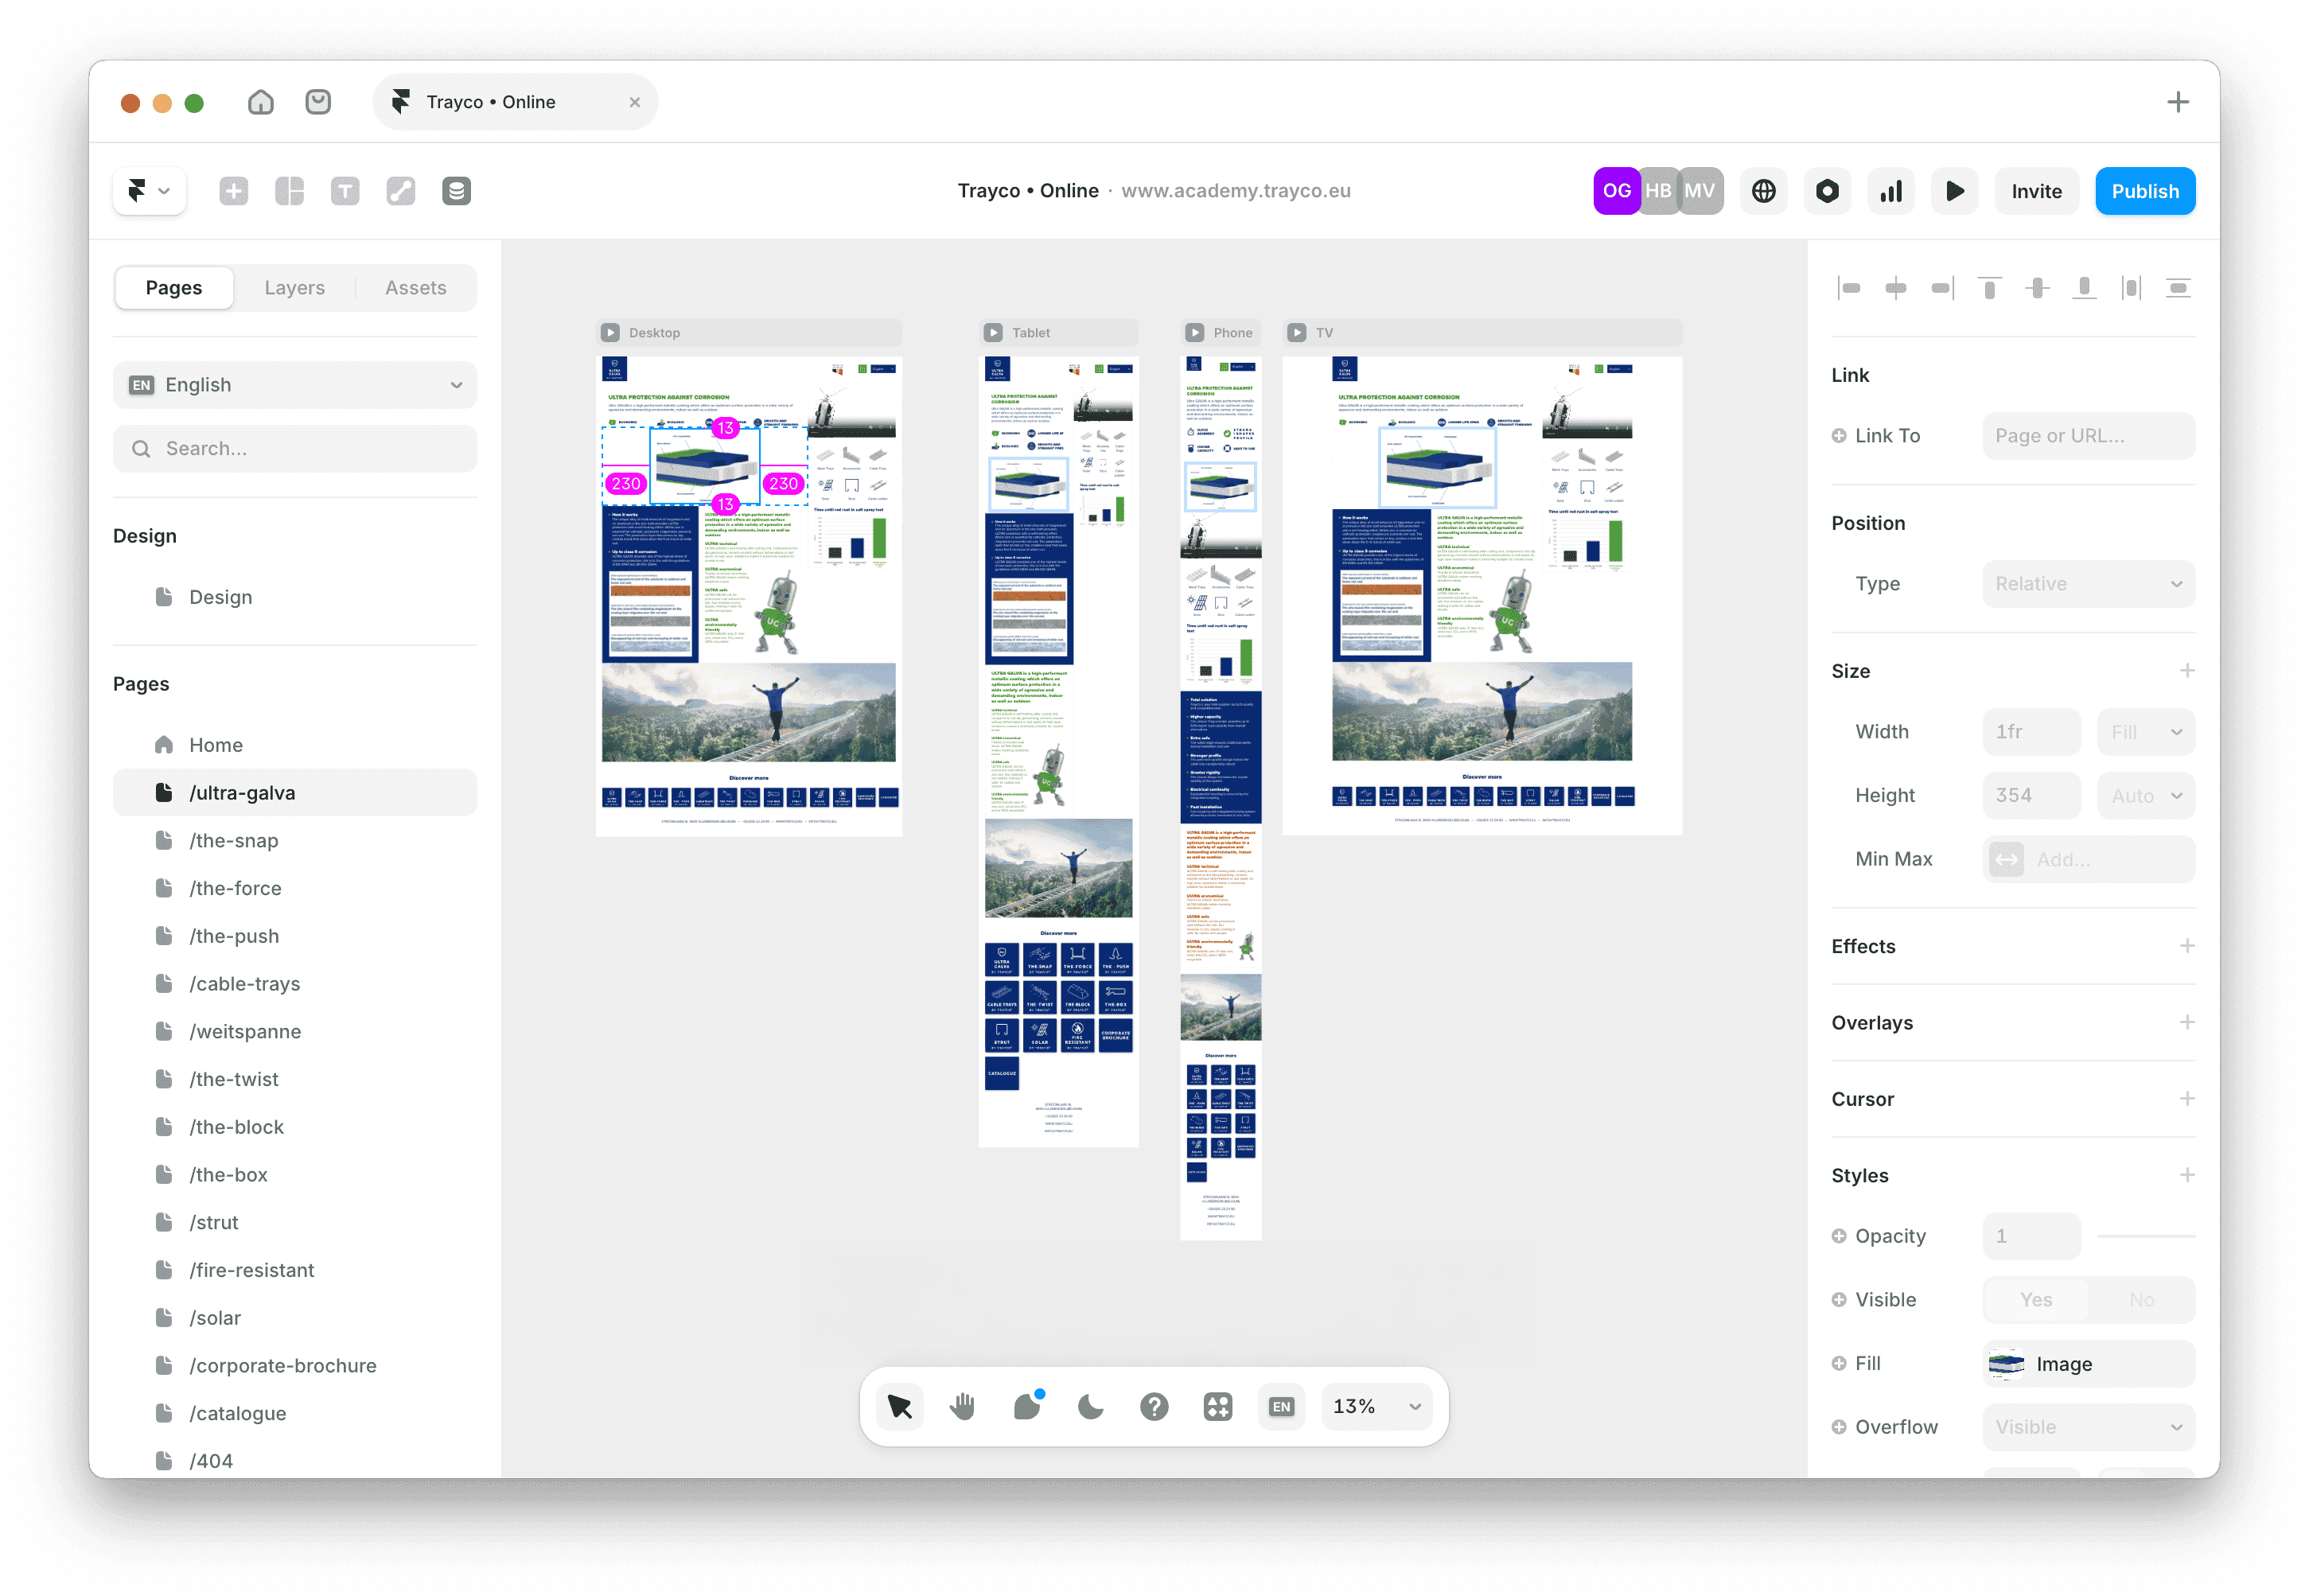Adjust the Opacity slider
Image resolution: width=2309 pixels, height=1596 pixels.
[x=2145, y=1236]
